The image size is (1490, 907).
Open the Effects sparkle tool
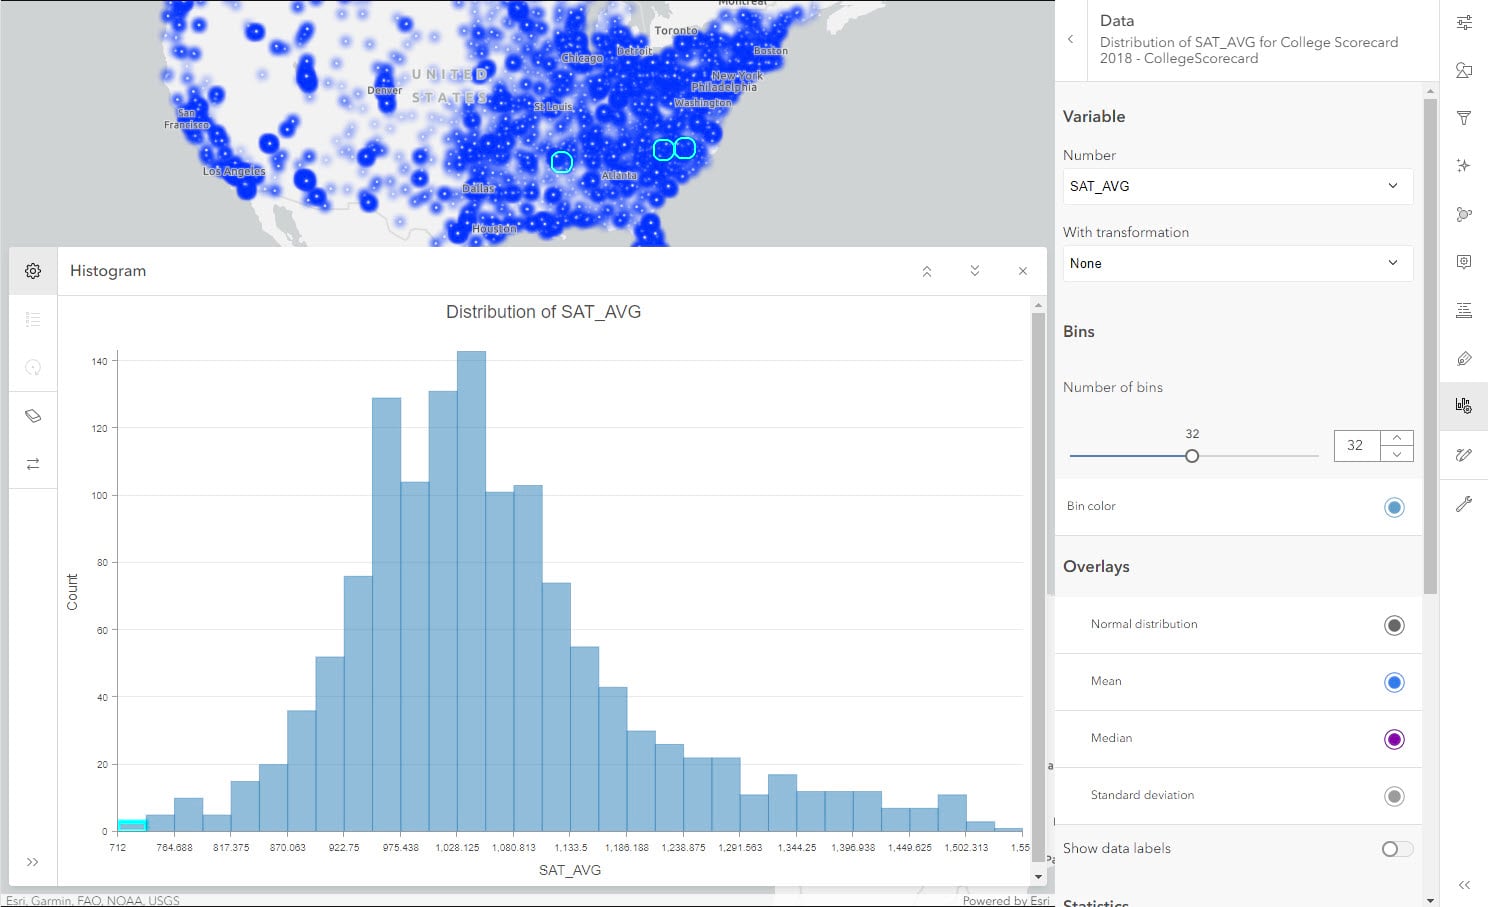click(1464, 166)
